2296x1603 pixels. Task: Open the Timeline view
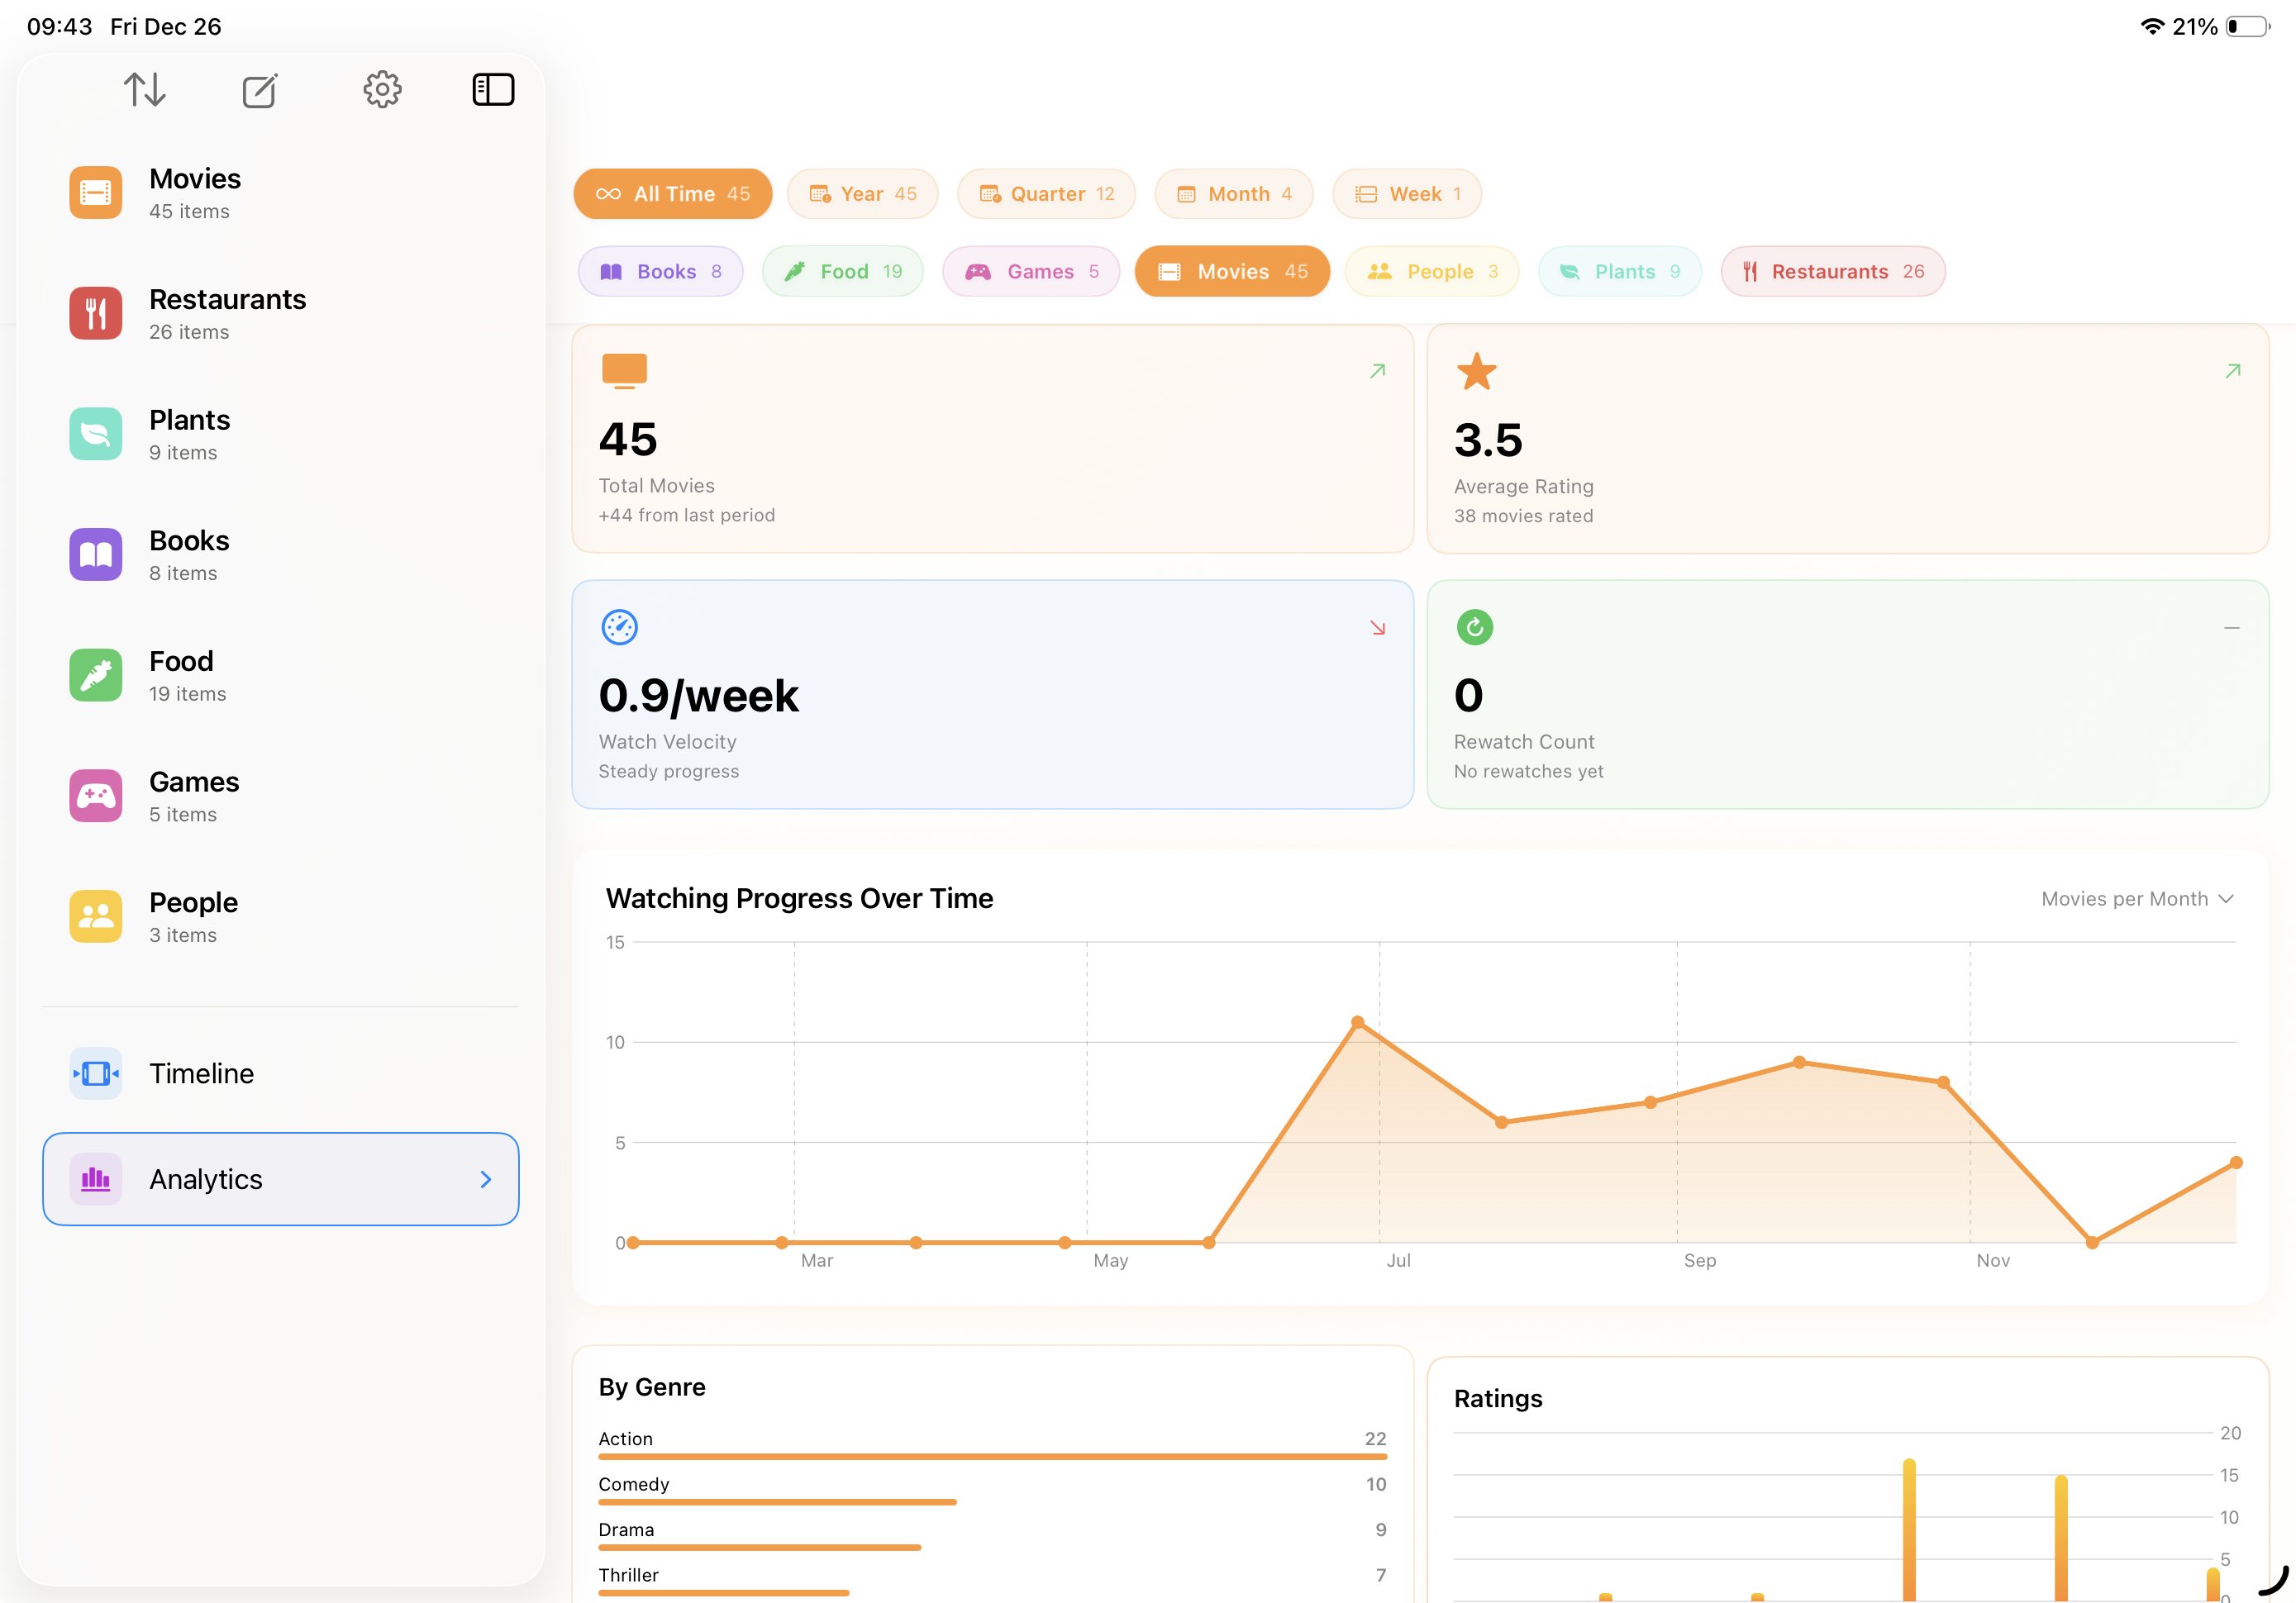coord(201,1073)
